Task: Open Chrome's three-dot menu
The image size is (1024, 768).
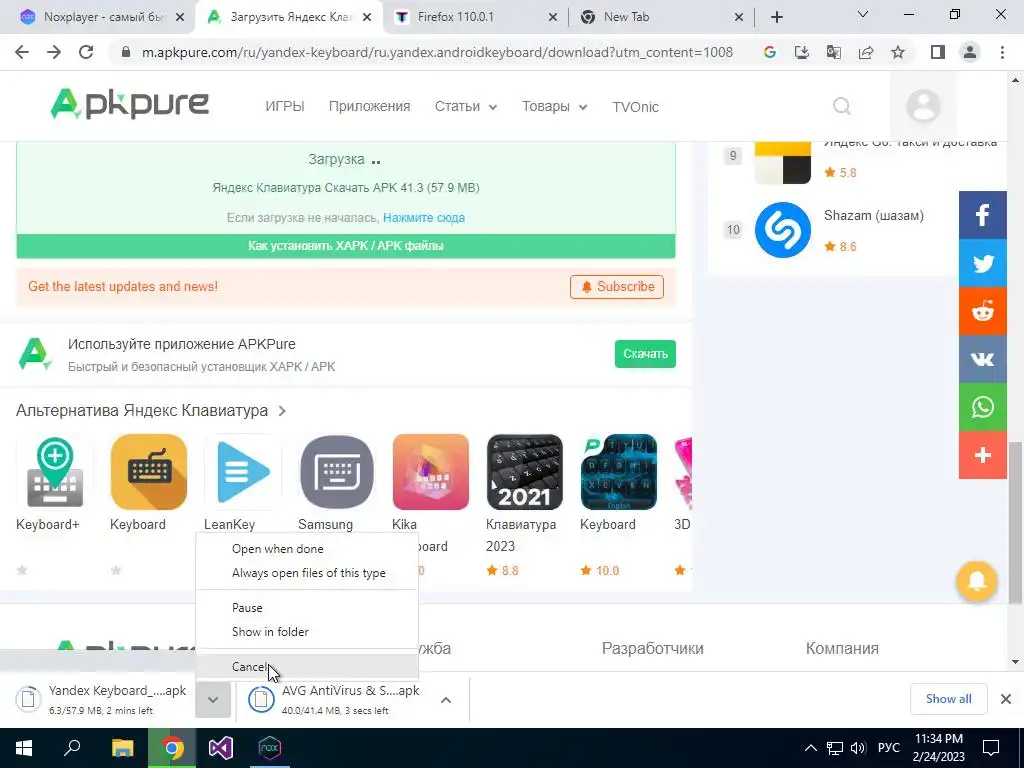Action: 1002,52
